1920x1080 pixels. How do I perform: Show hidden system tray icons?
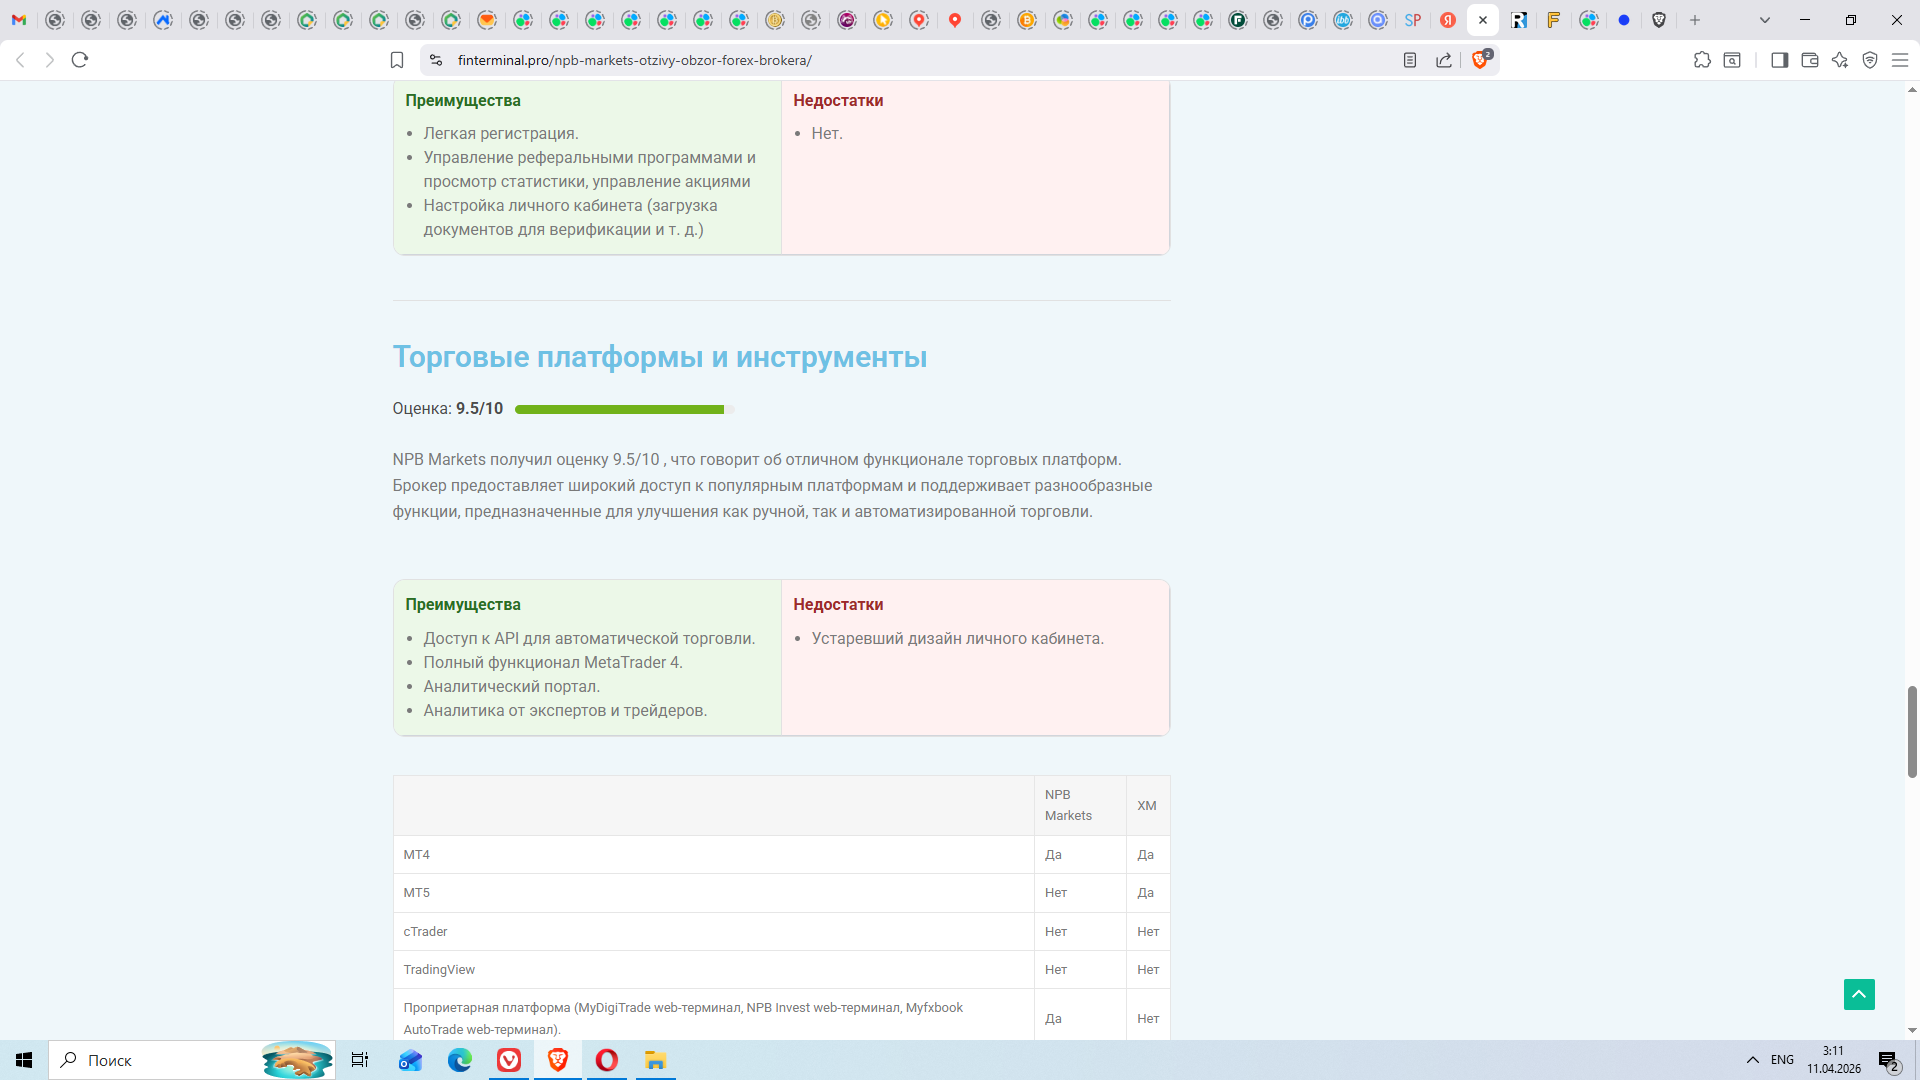coord(1752,1060)
